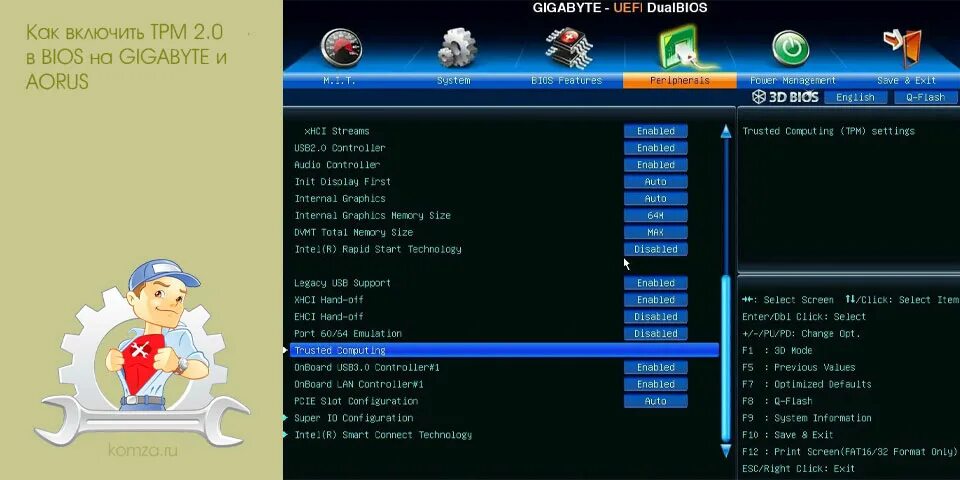The image size is (960, 480).
Task: Select the PCIE Slot Configuration label
Action: pyautogui.click(x=356, y=401)
